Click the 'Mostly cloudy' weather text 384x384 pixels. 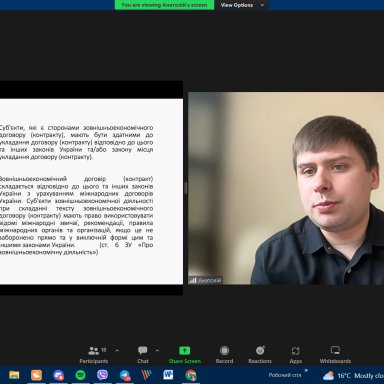coord(369,376)
